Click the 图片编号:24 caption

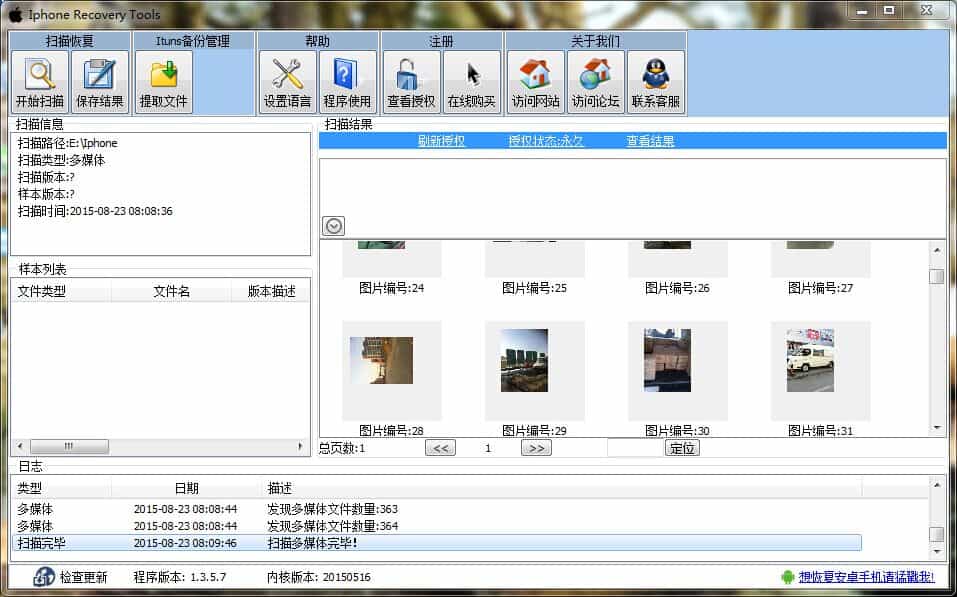point(391,288)
